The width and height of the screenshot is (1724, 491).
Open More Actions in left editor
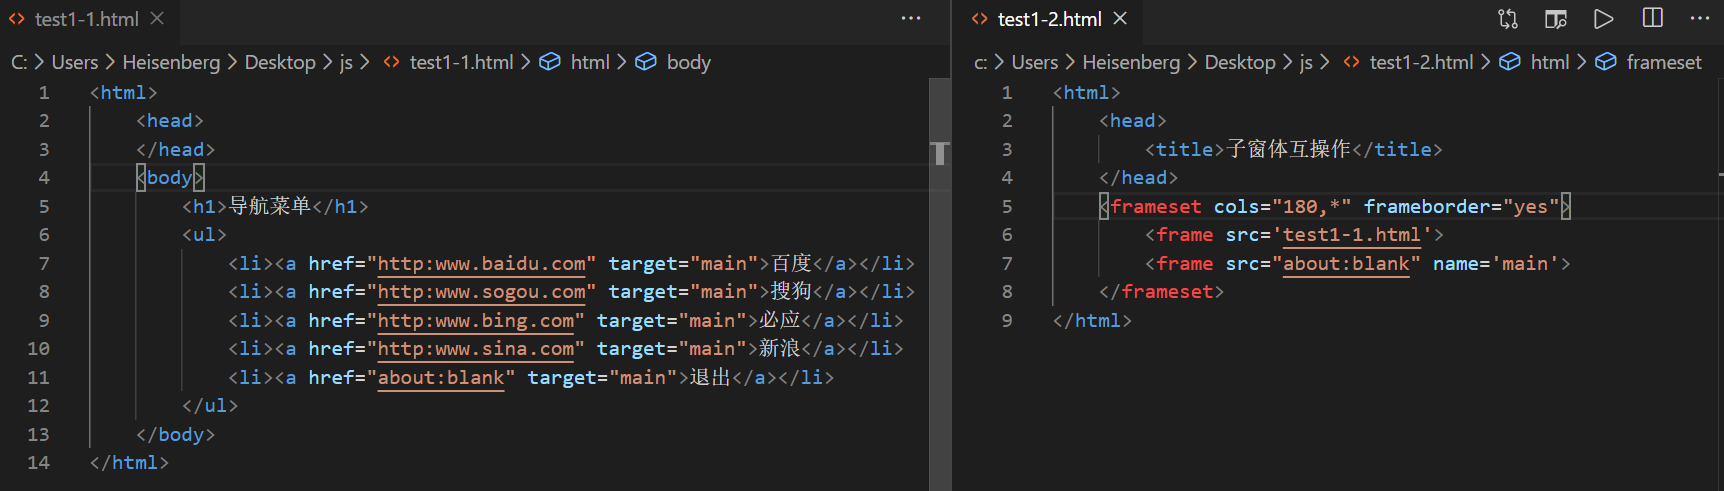click(910, 19)
